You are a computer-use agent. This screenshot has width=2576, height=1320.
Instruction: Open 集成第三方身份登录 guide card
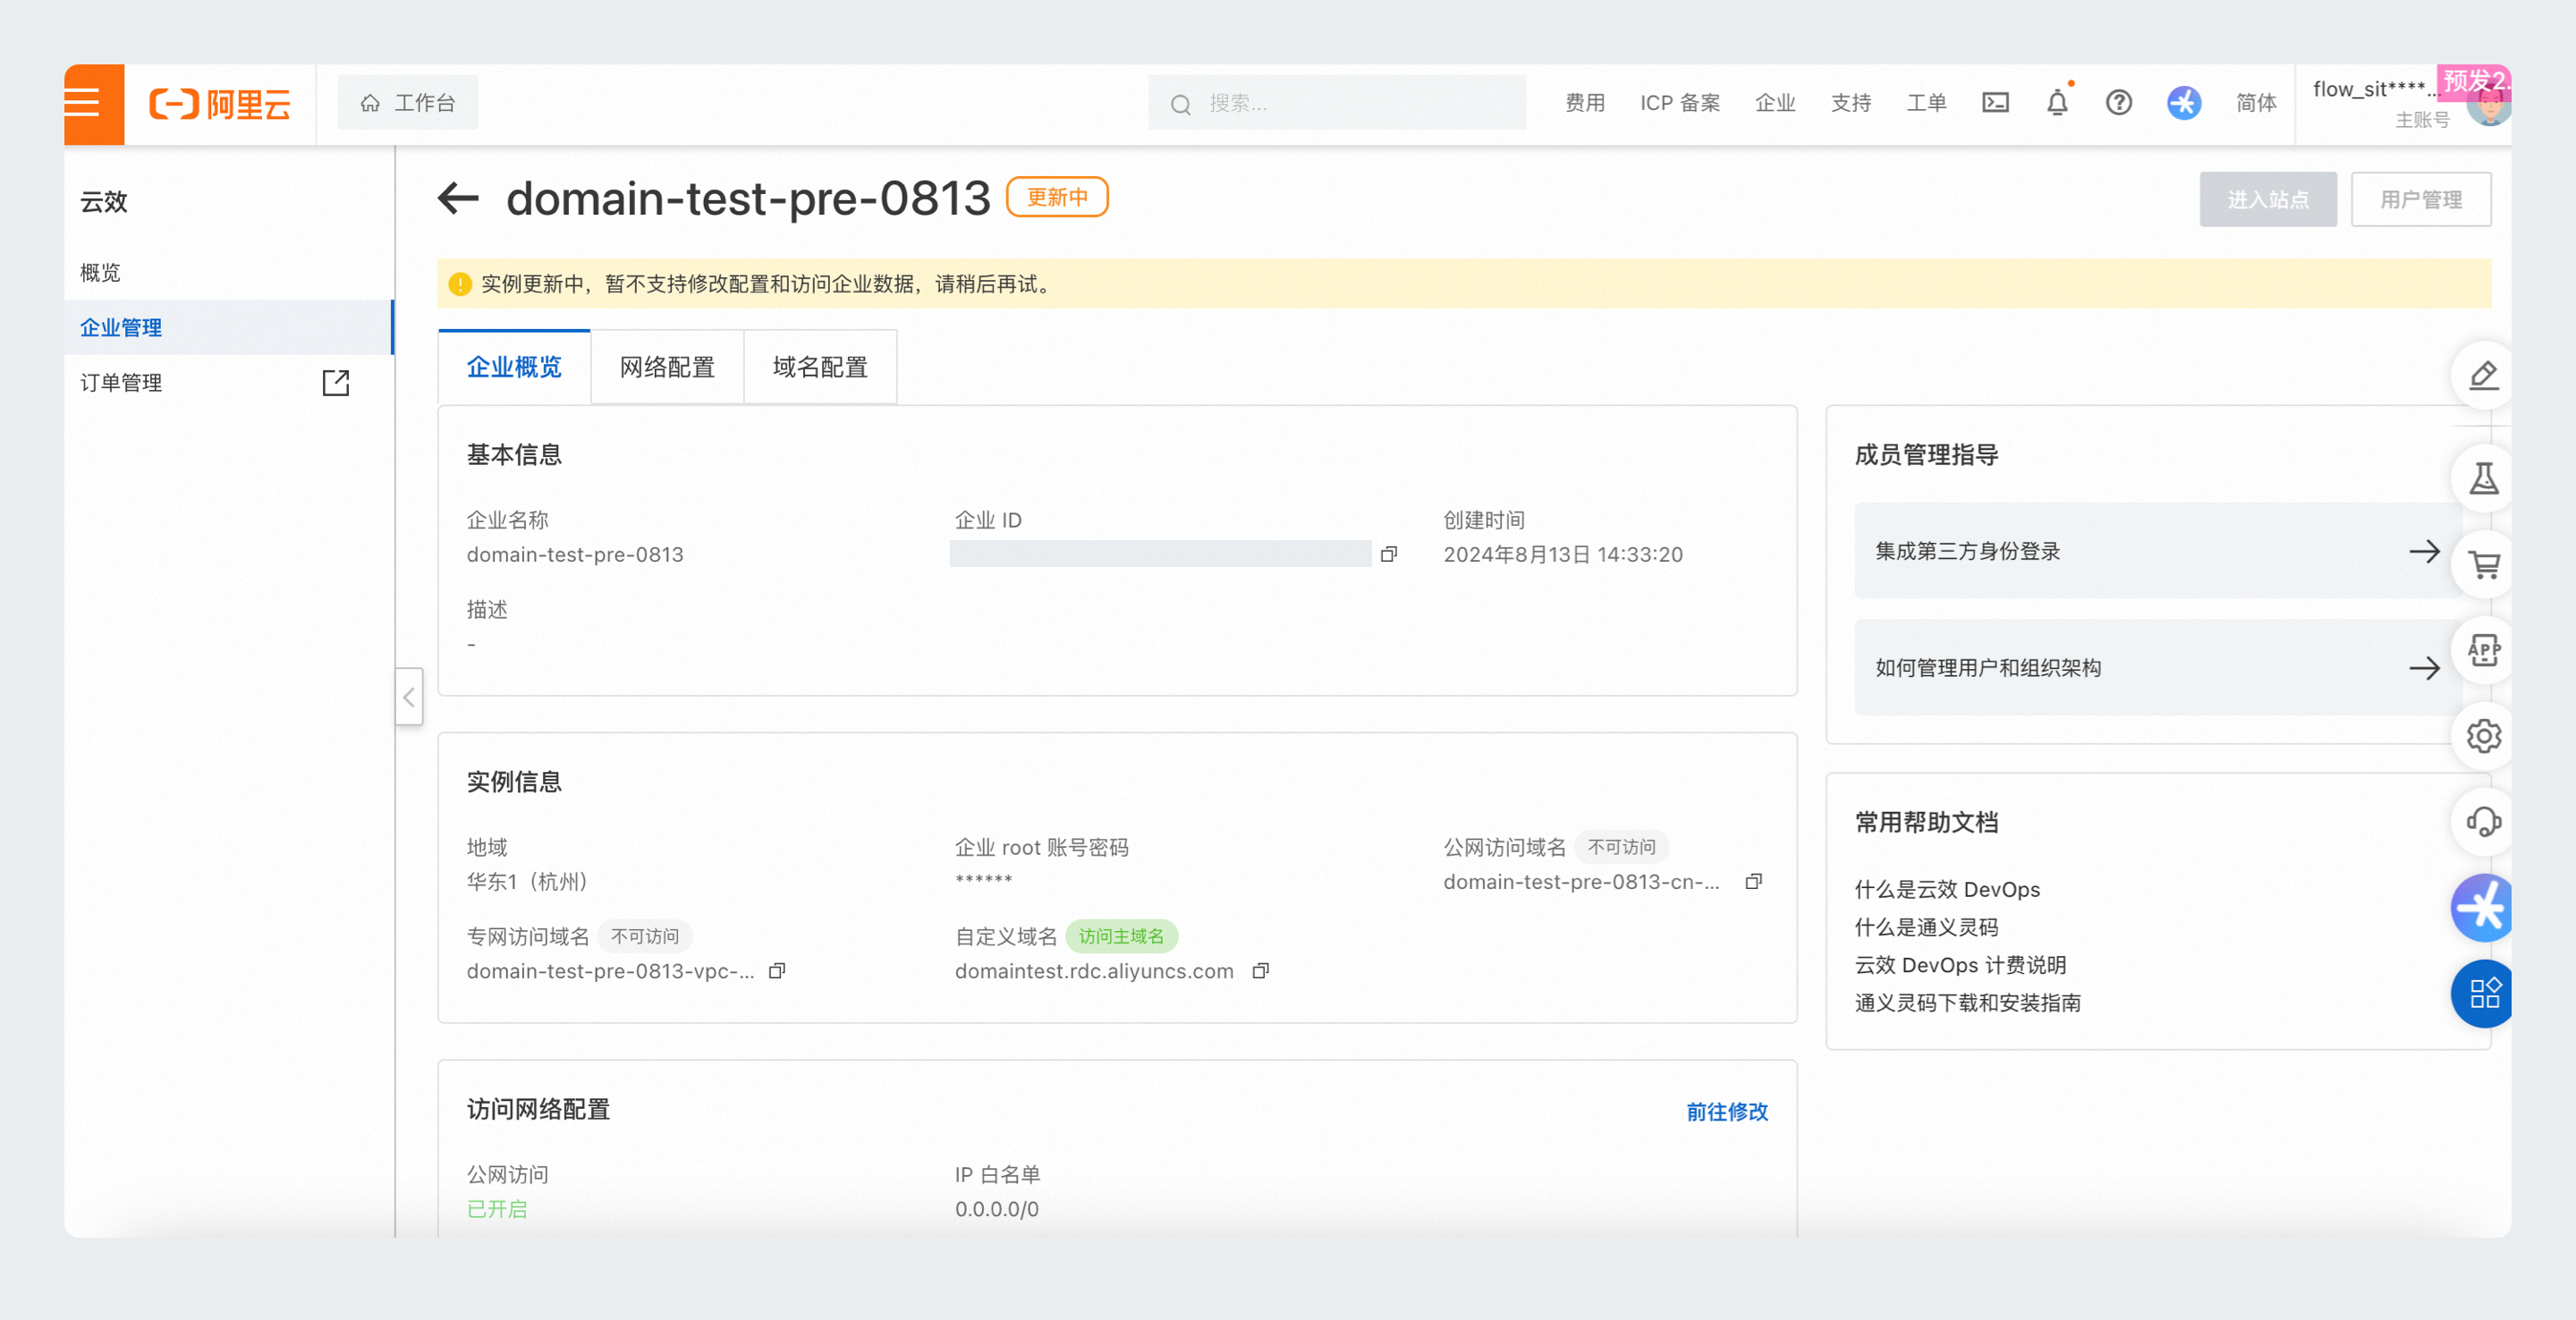(2157, 551)
